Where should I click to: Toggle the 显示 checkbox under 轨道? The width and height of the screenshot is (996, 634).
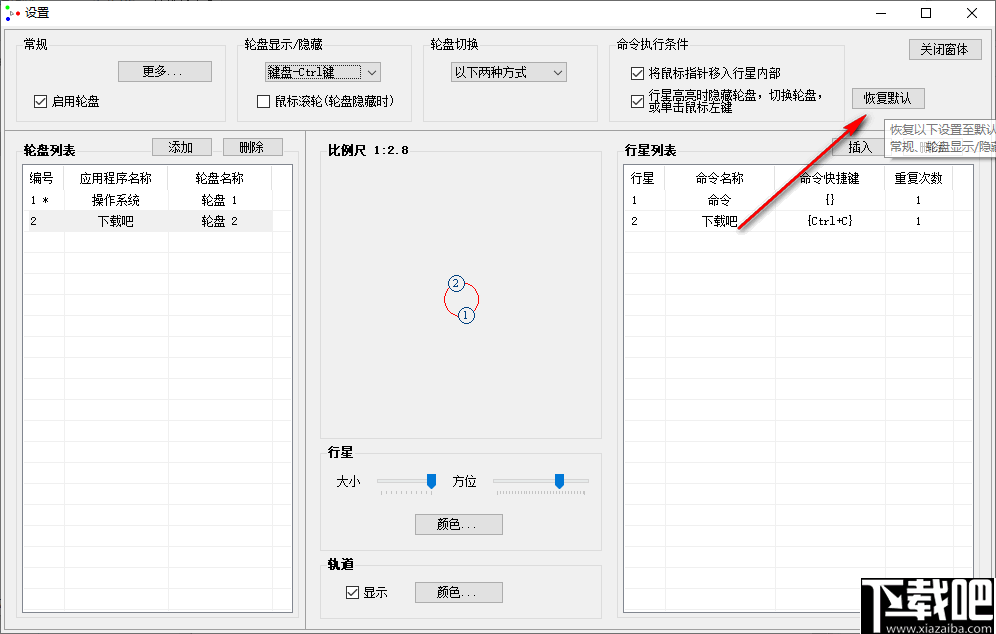click(x=351, y=592)
